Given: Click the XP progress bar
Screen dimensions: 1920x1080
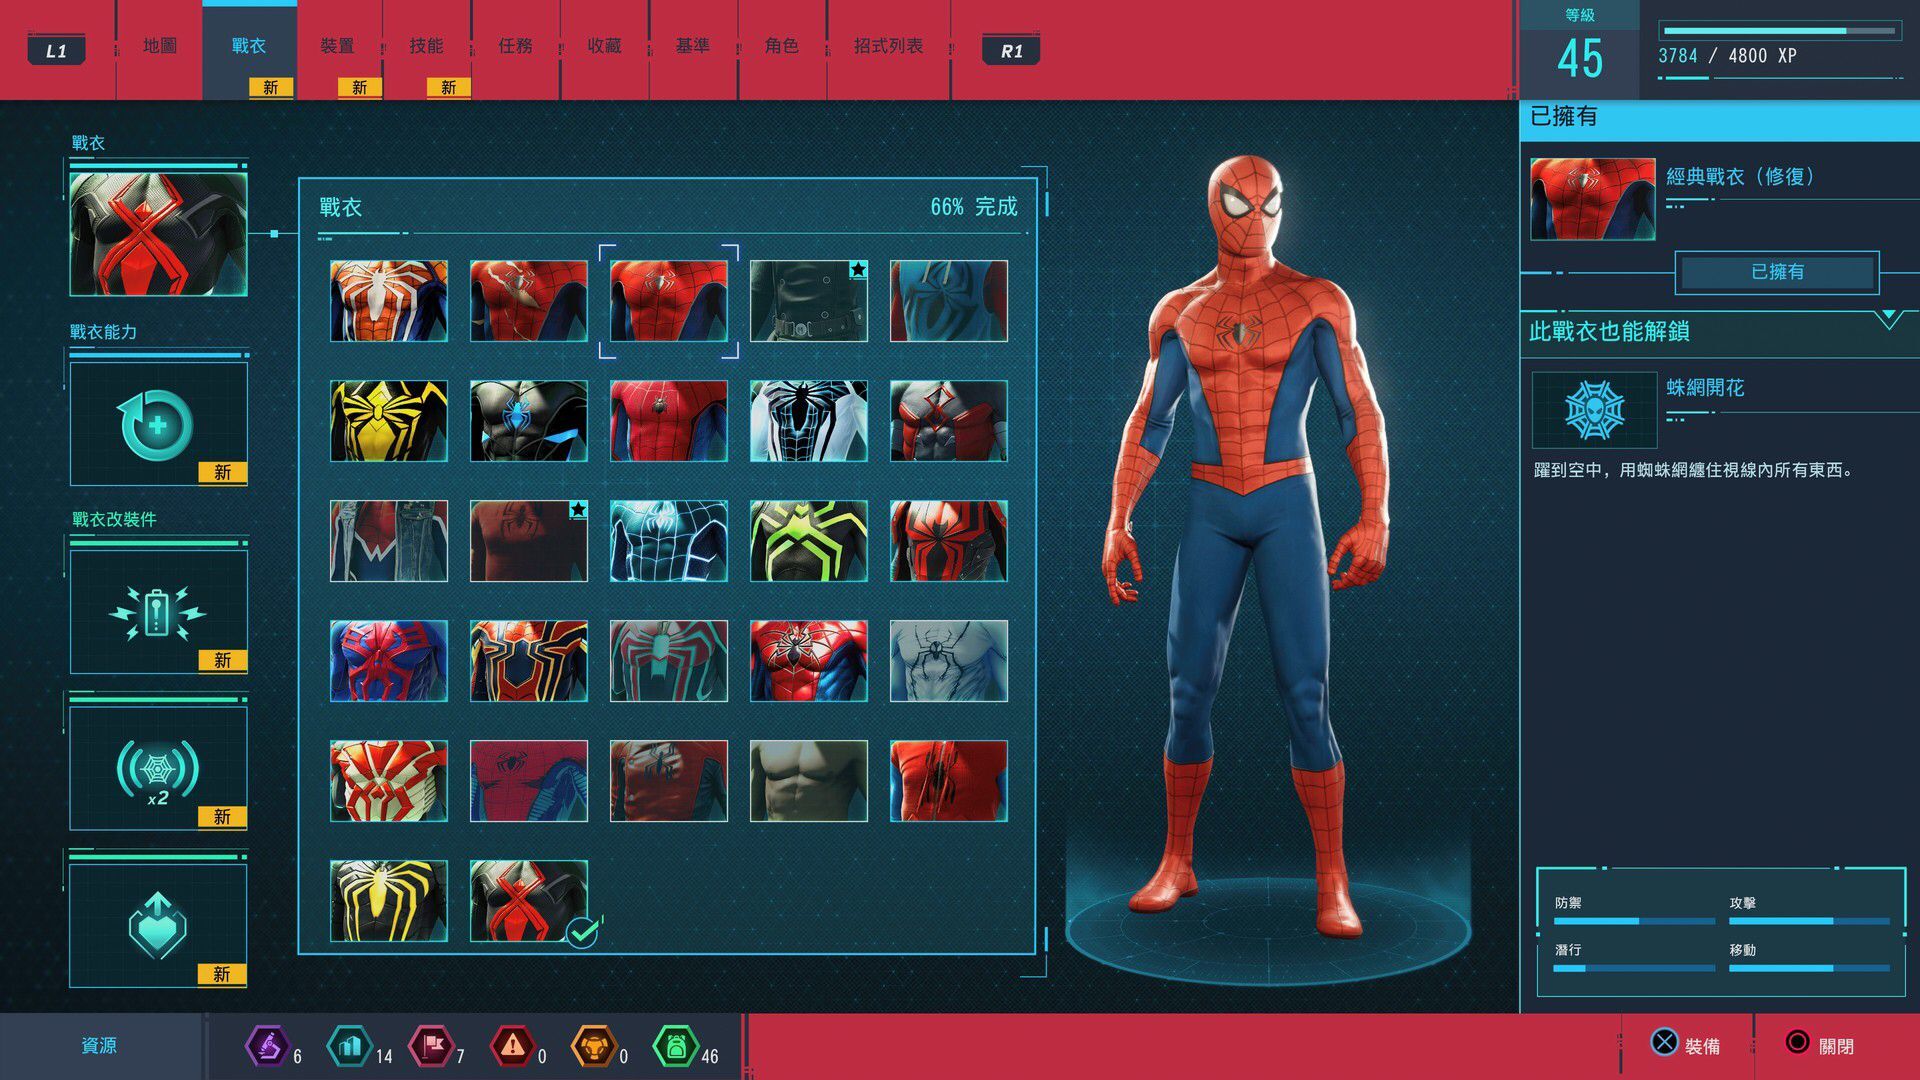Looking at the screenshot, I should 1778,31.
